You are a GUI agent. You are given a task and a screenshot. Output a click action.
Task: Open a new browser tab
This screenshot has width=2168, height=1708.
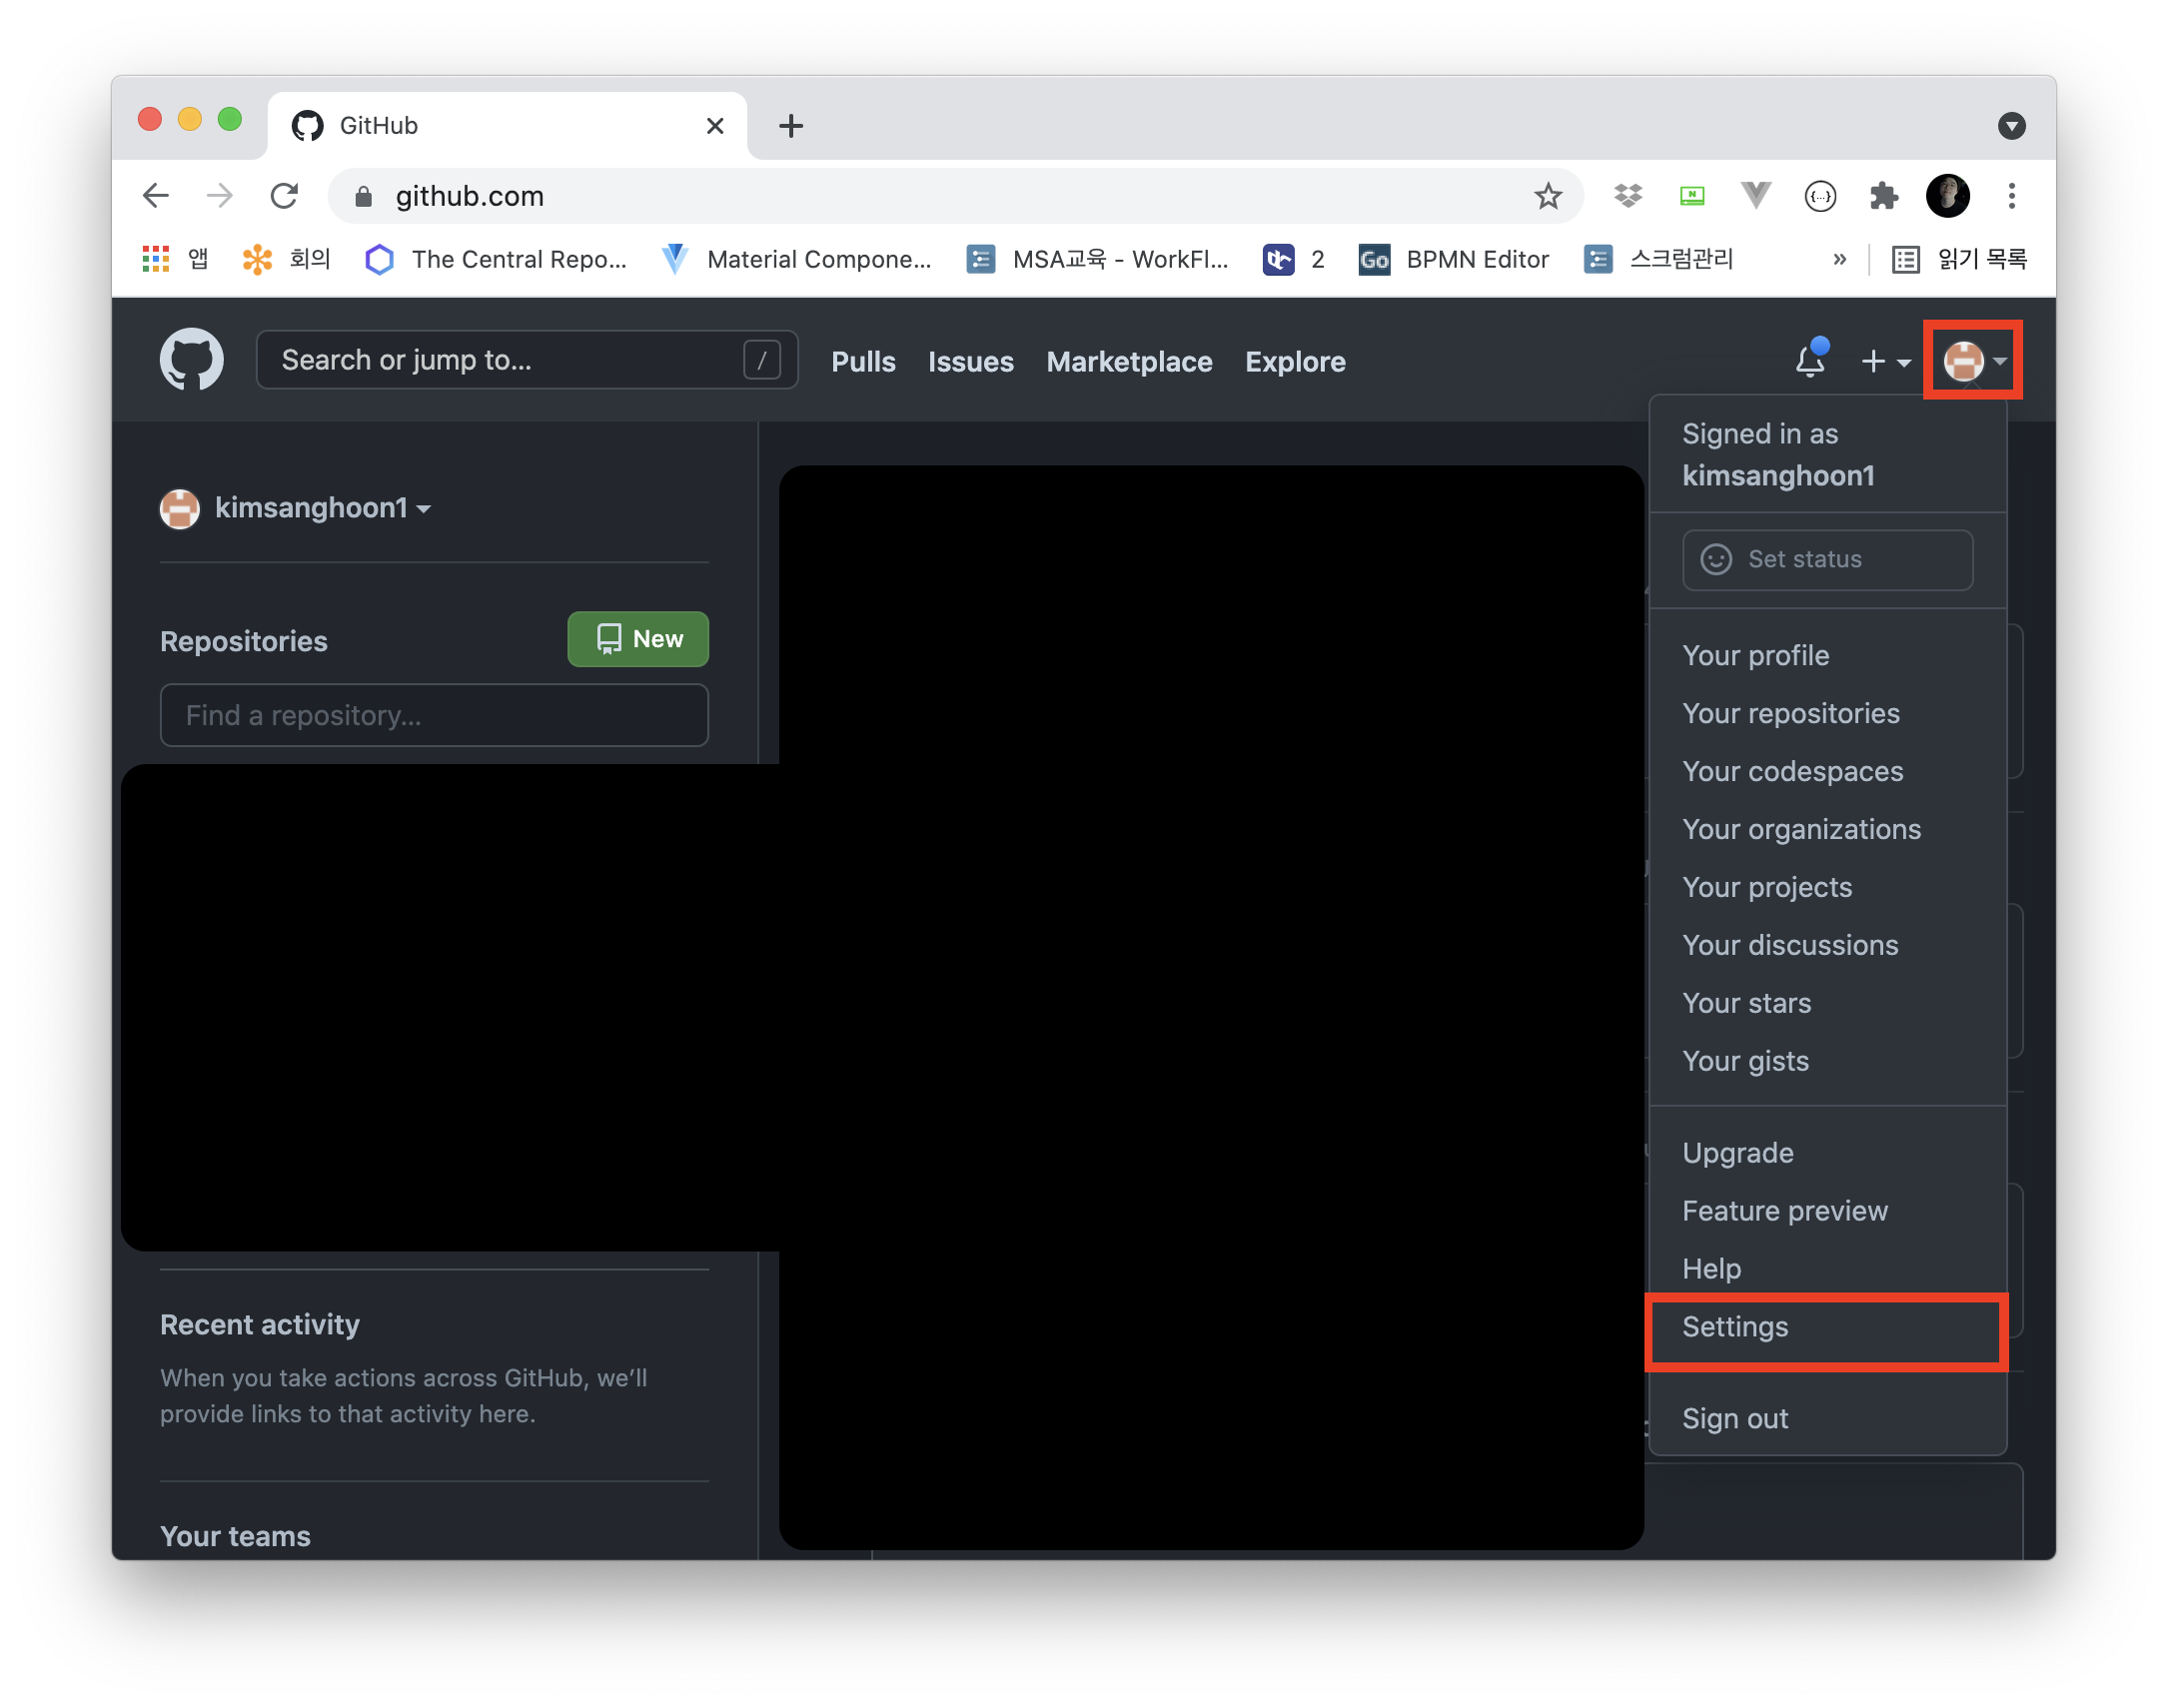pyautogui.click(x=790, y=126)
